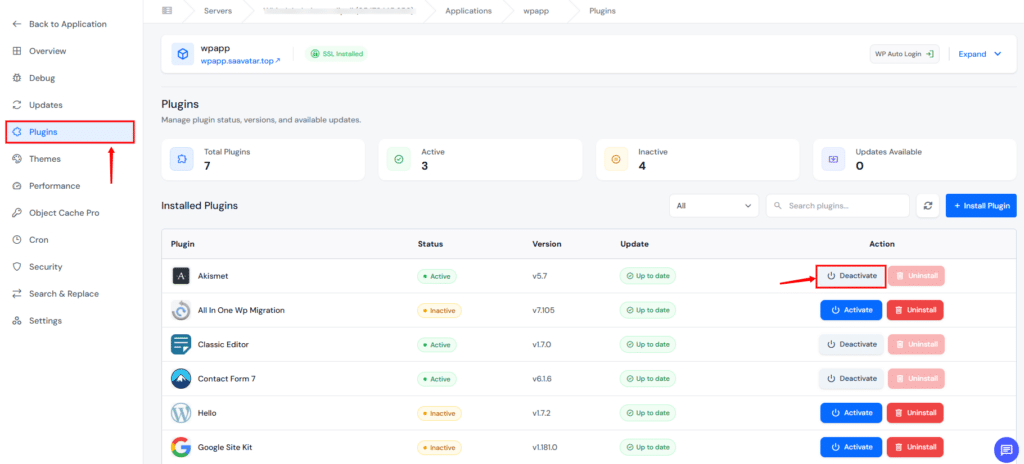Go to Object Cache Pro menu item
Viewport: 1024px width, 464px height.
pyautogui.click(x=64, y=212)
